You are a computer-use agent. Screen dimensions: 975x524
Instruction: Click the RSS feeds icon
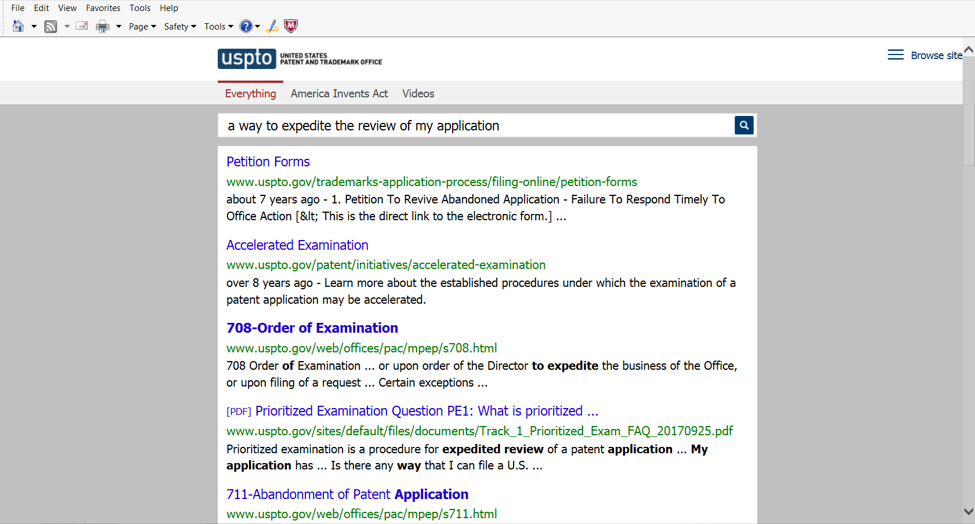[x=51, y=26]
